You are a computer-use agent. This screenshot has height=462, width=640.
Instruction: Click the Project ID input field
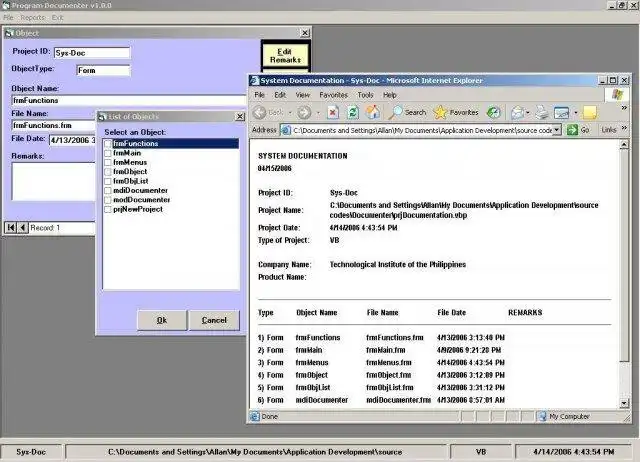(92, 53)
